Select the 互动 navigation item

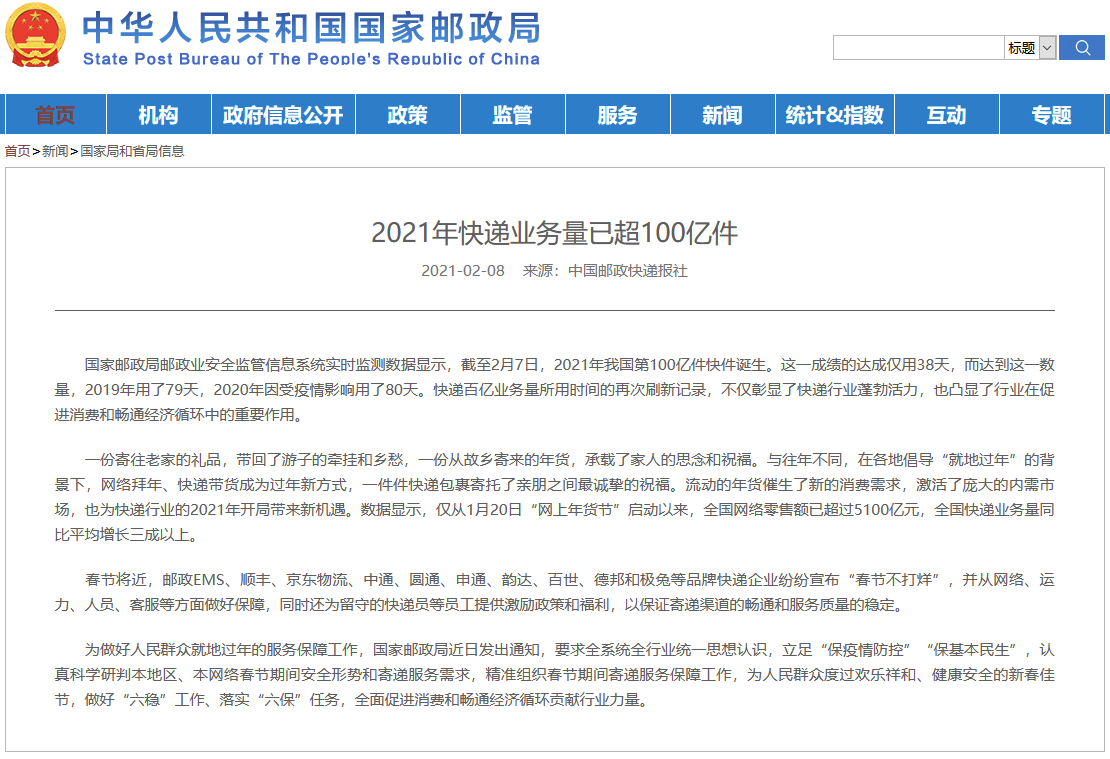[x=946, y=114]
